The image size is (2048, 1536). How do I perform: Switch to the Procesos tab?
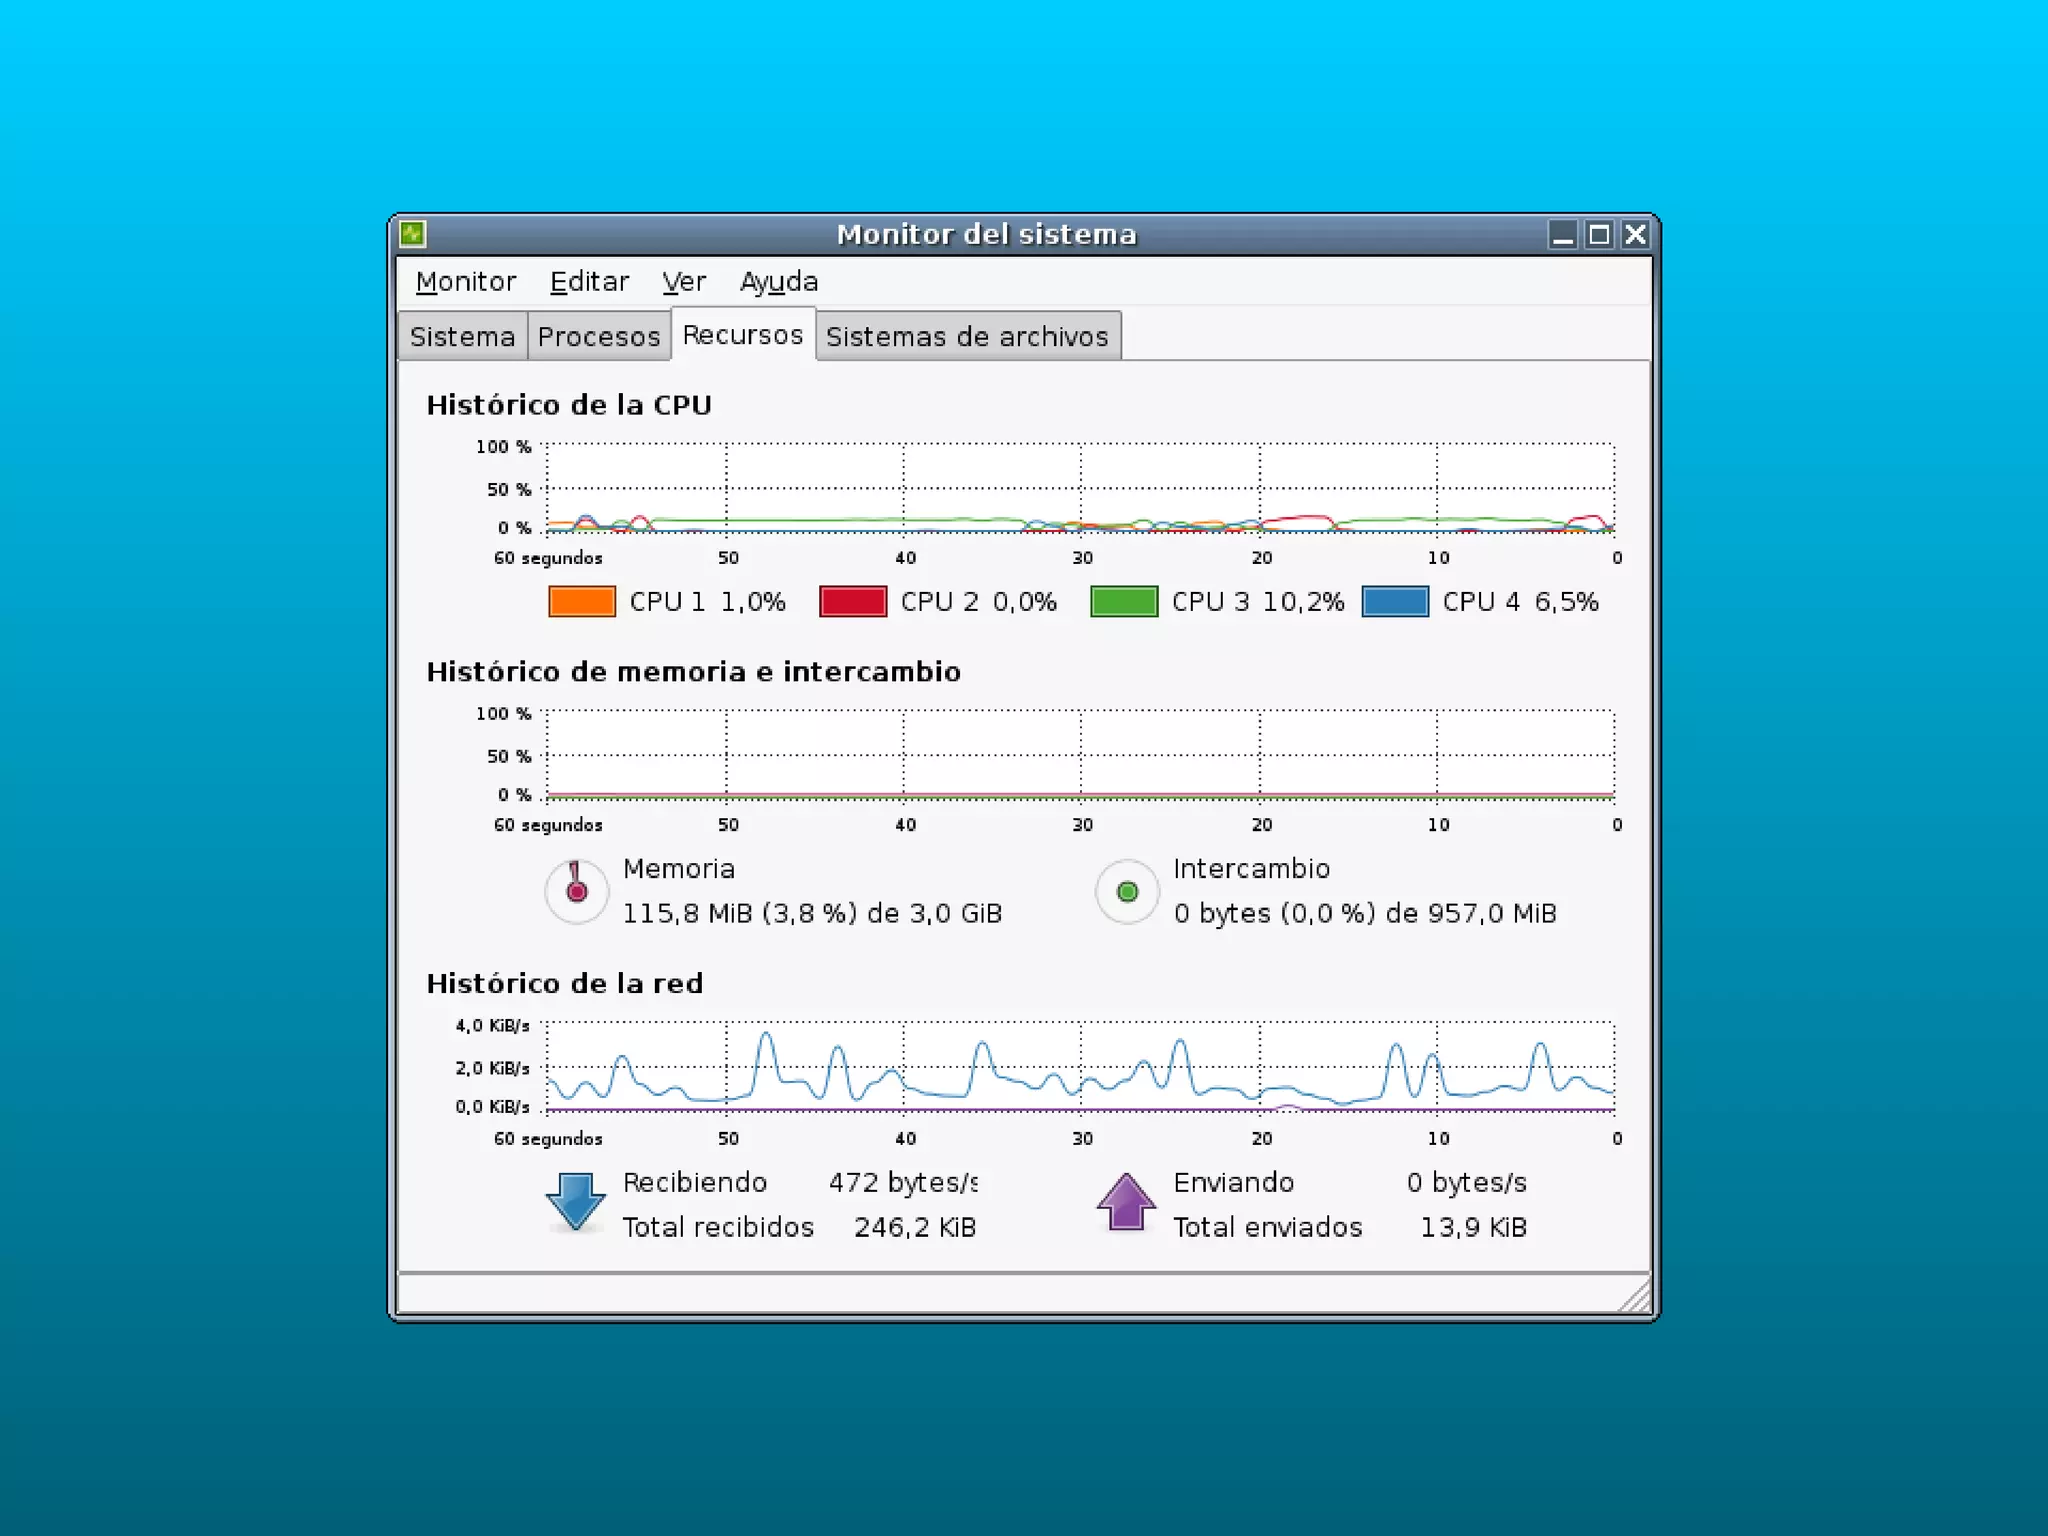pos(598,336)
